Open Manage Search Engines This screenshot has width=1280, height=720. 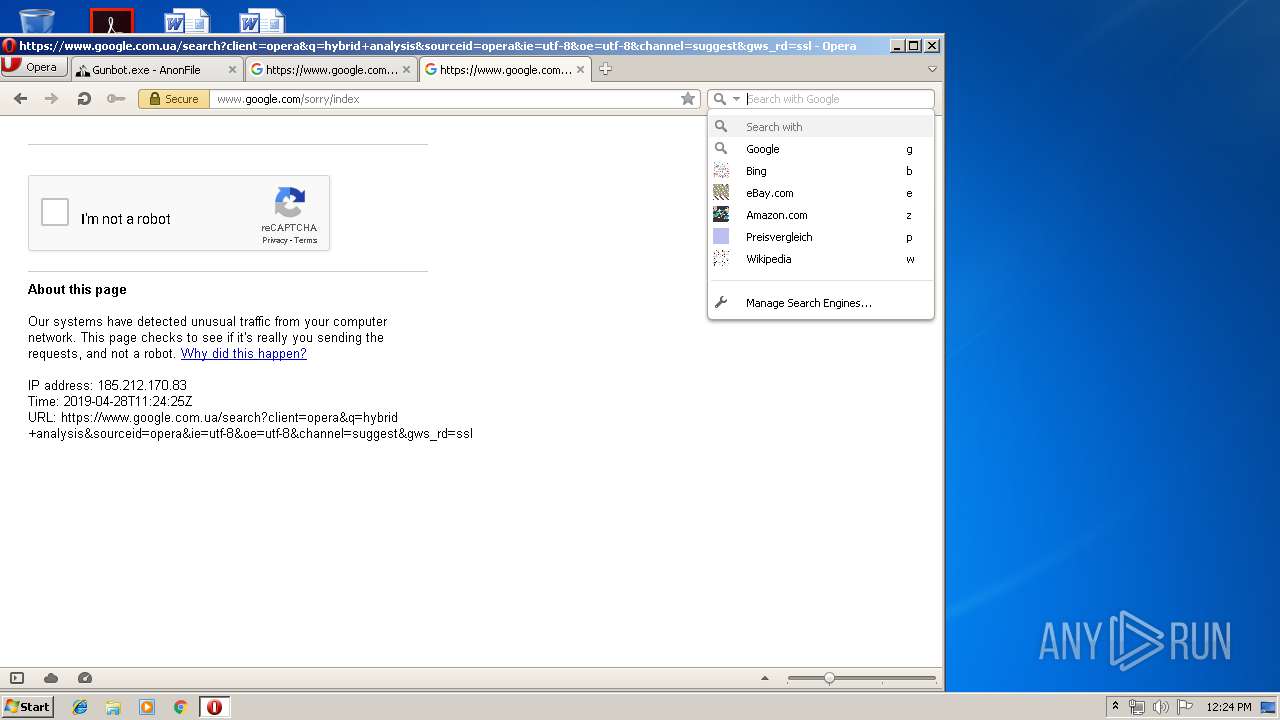tap(820, 303)
